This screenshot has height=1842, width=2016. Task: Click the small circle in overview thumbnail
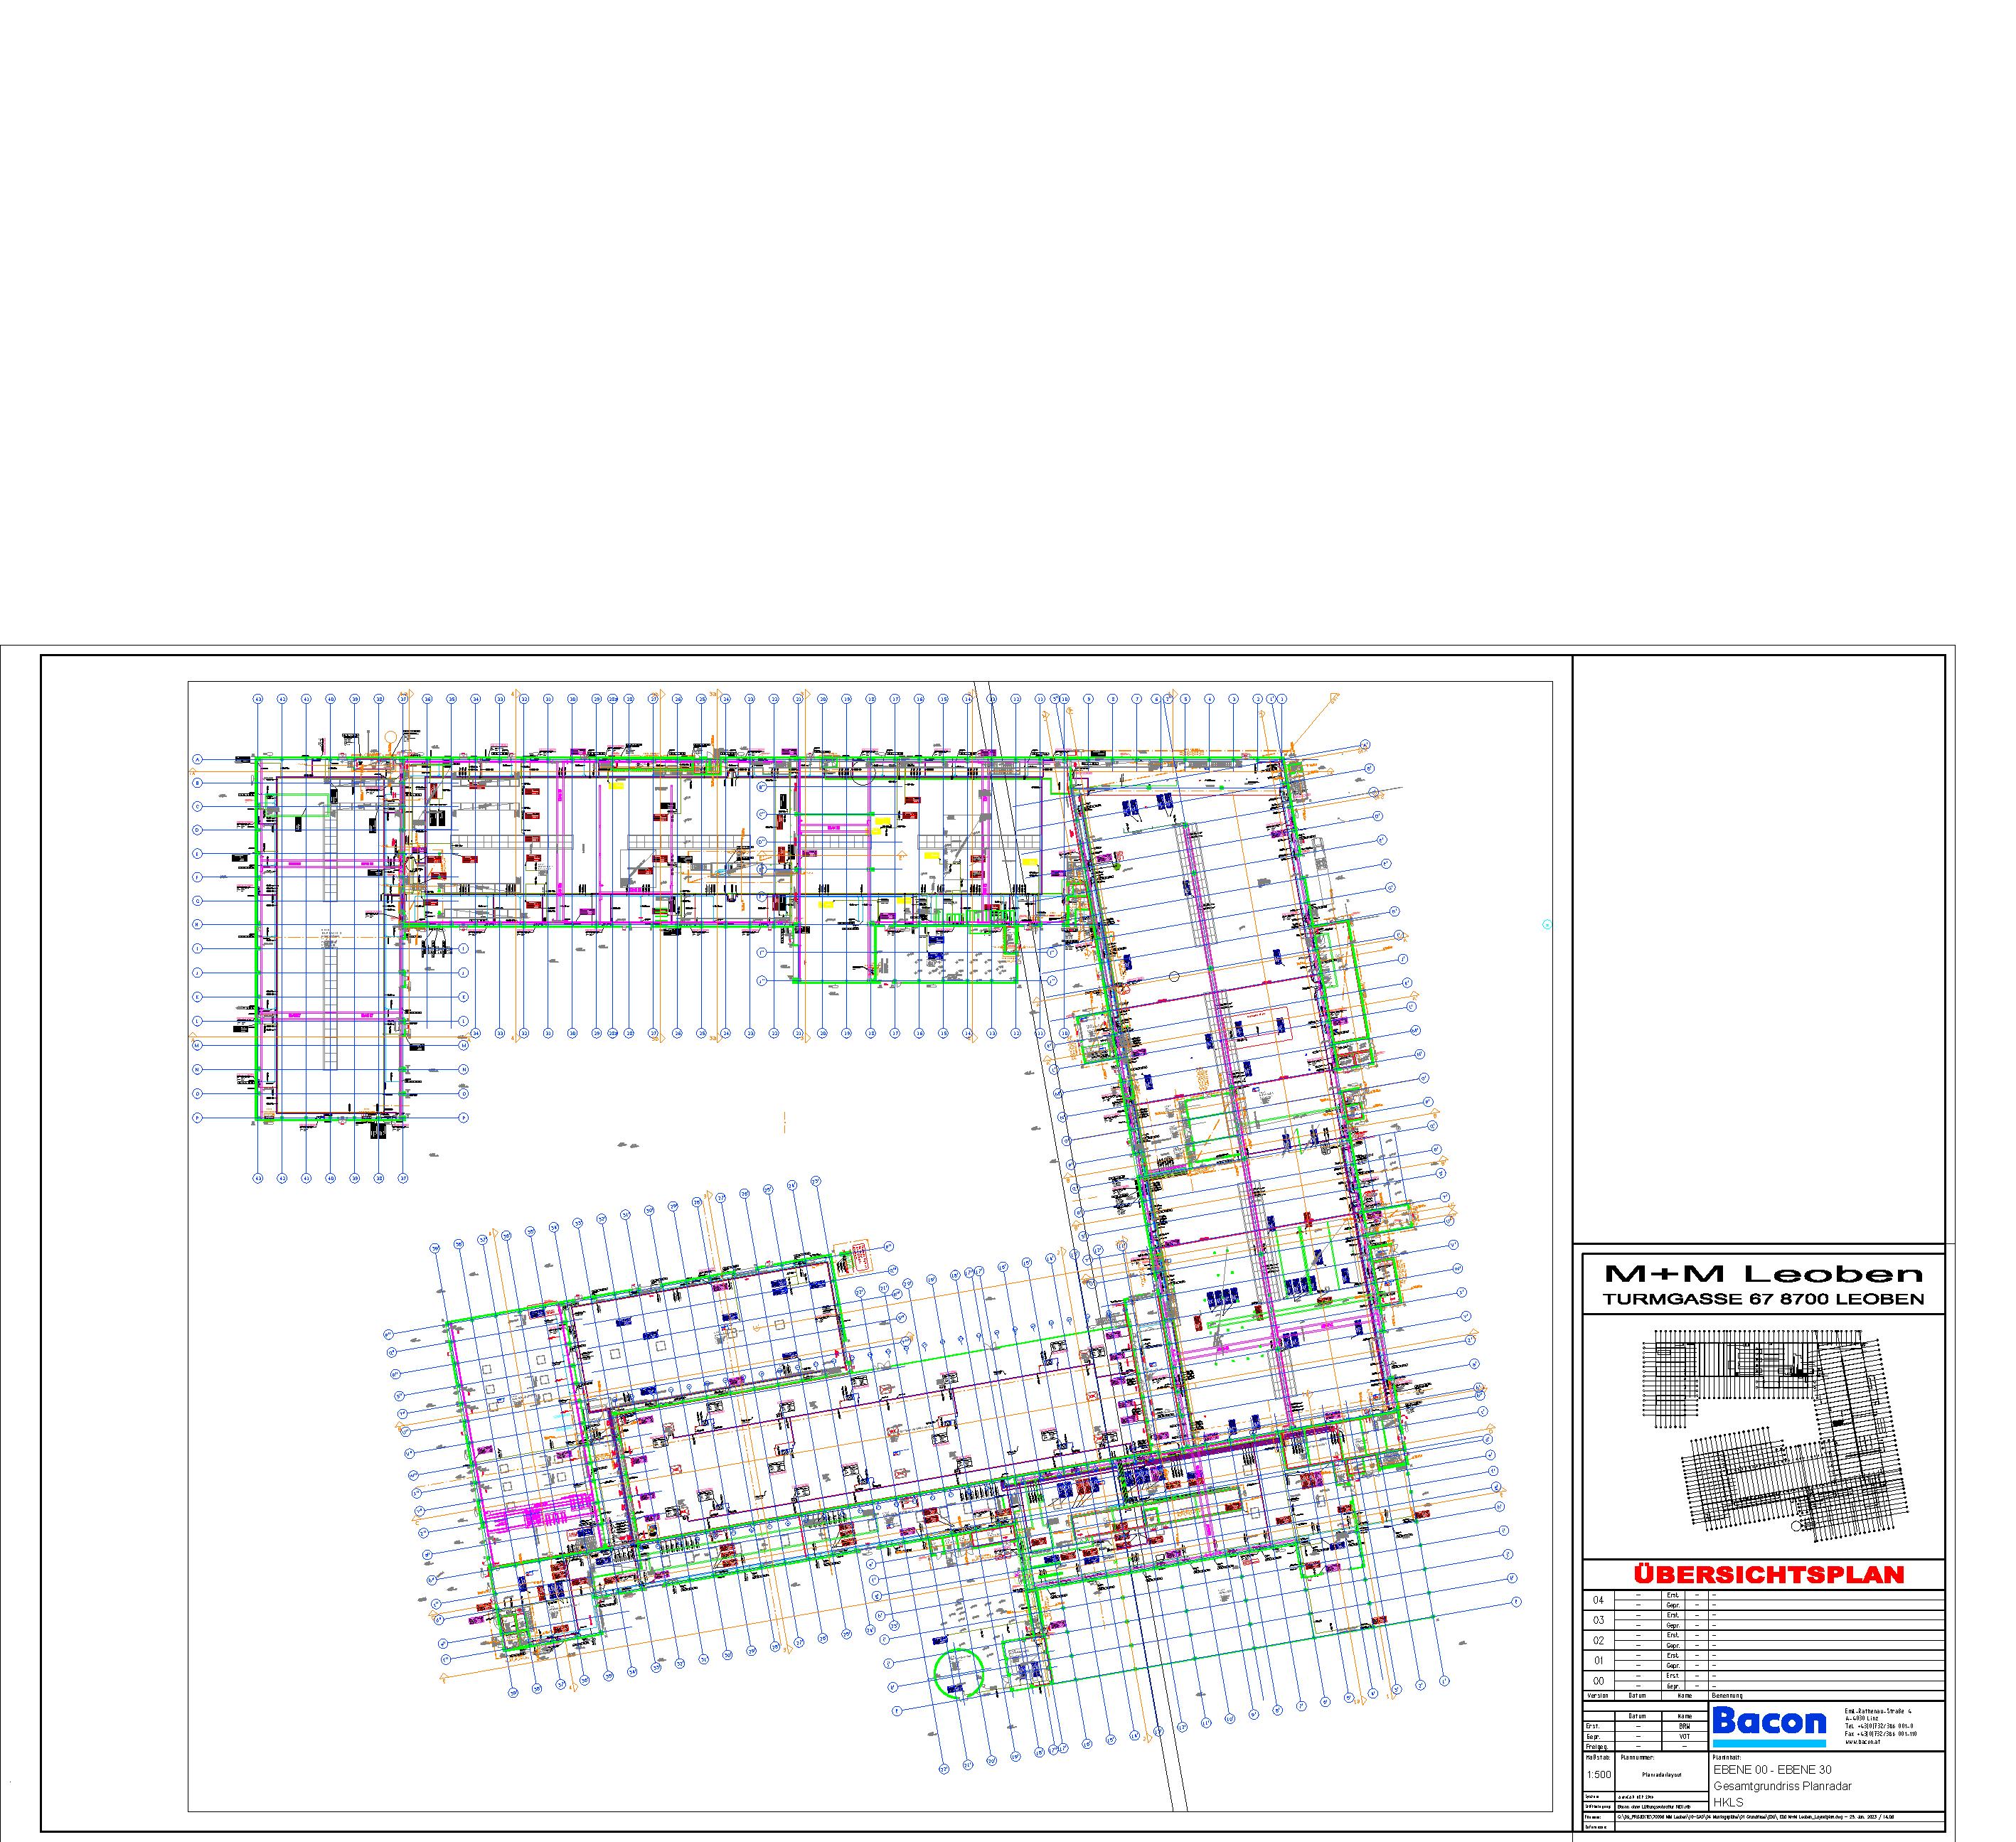1797,1527
